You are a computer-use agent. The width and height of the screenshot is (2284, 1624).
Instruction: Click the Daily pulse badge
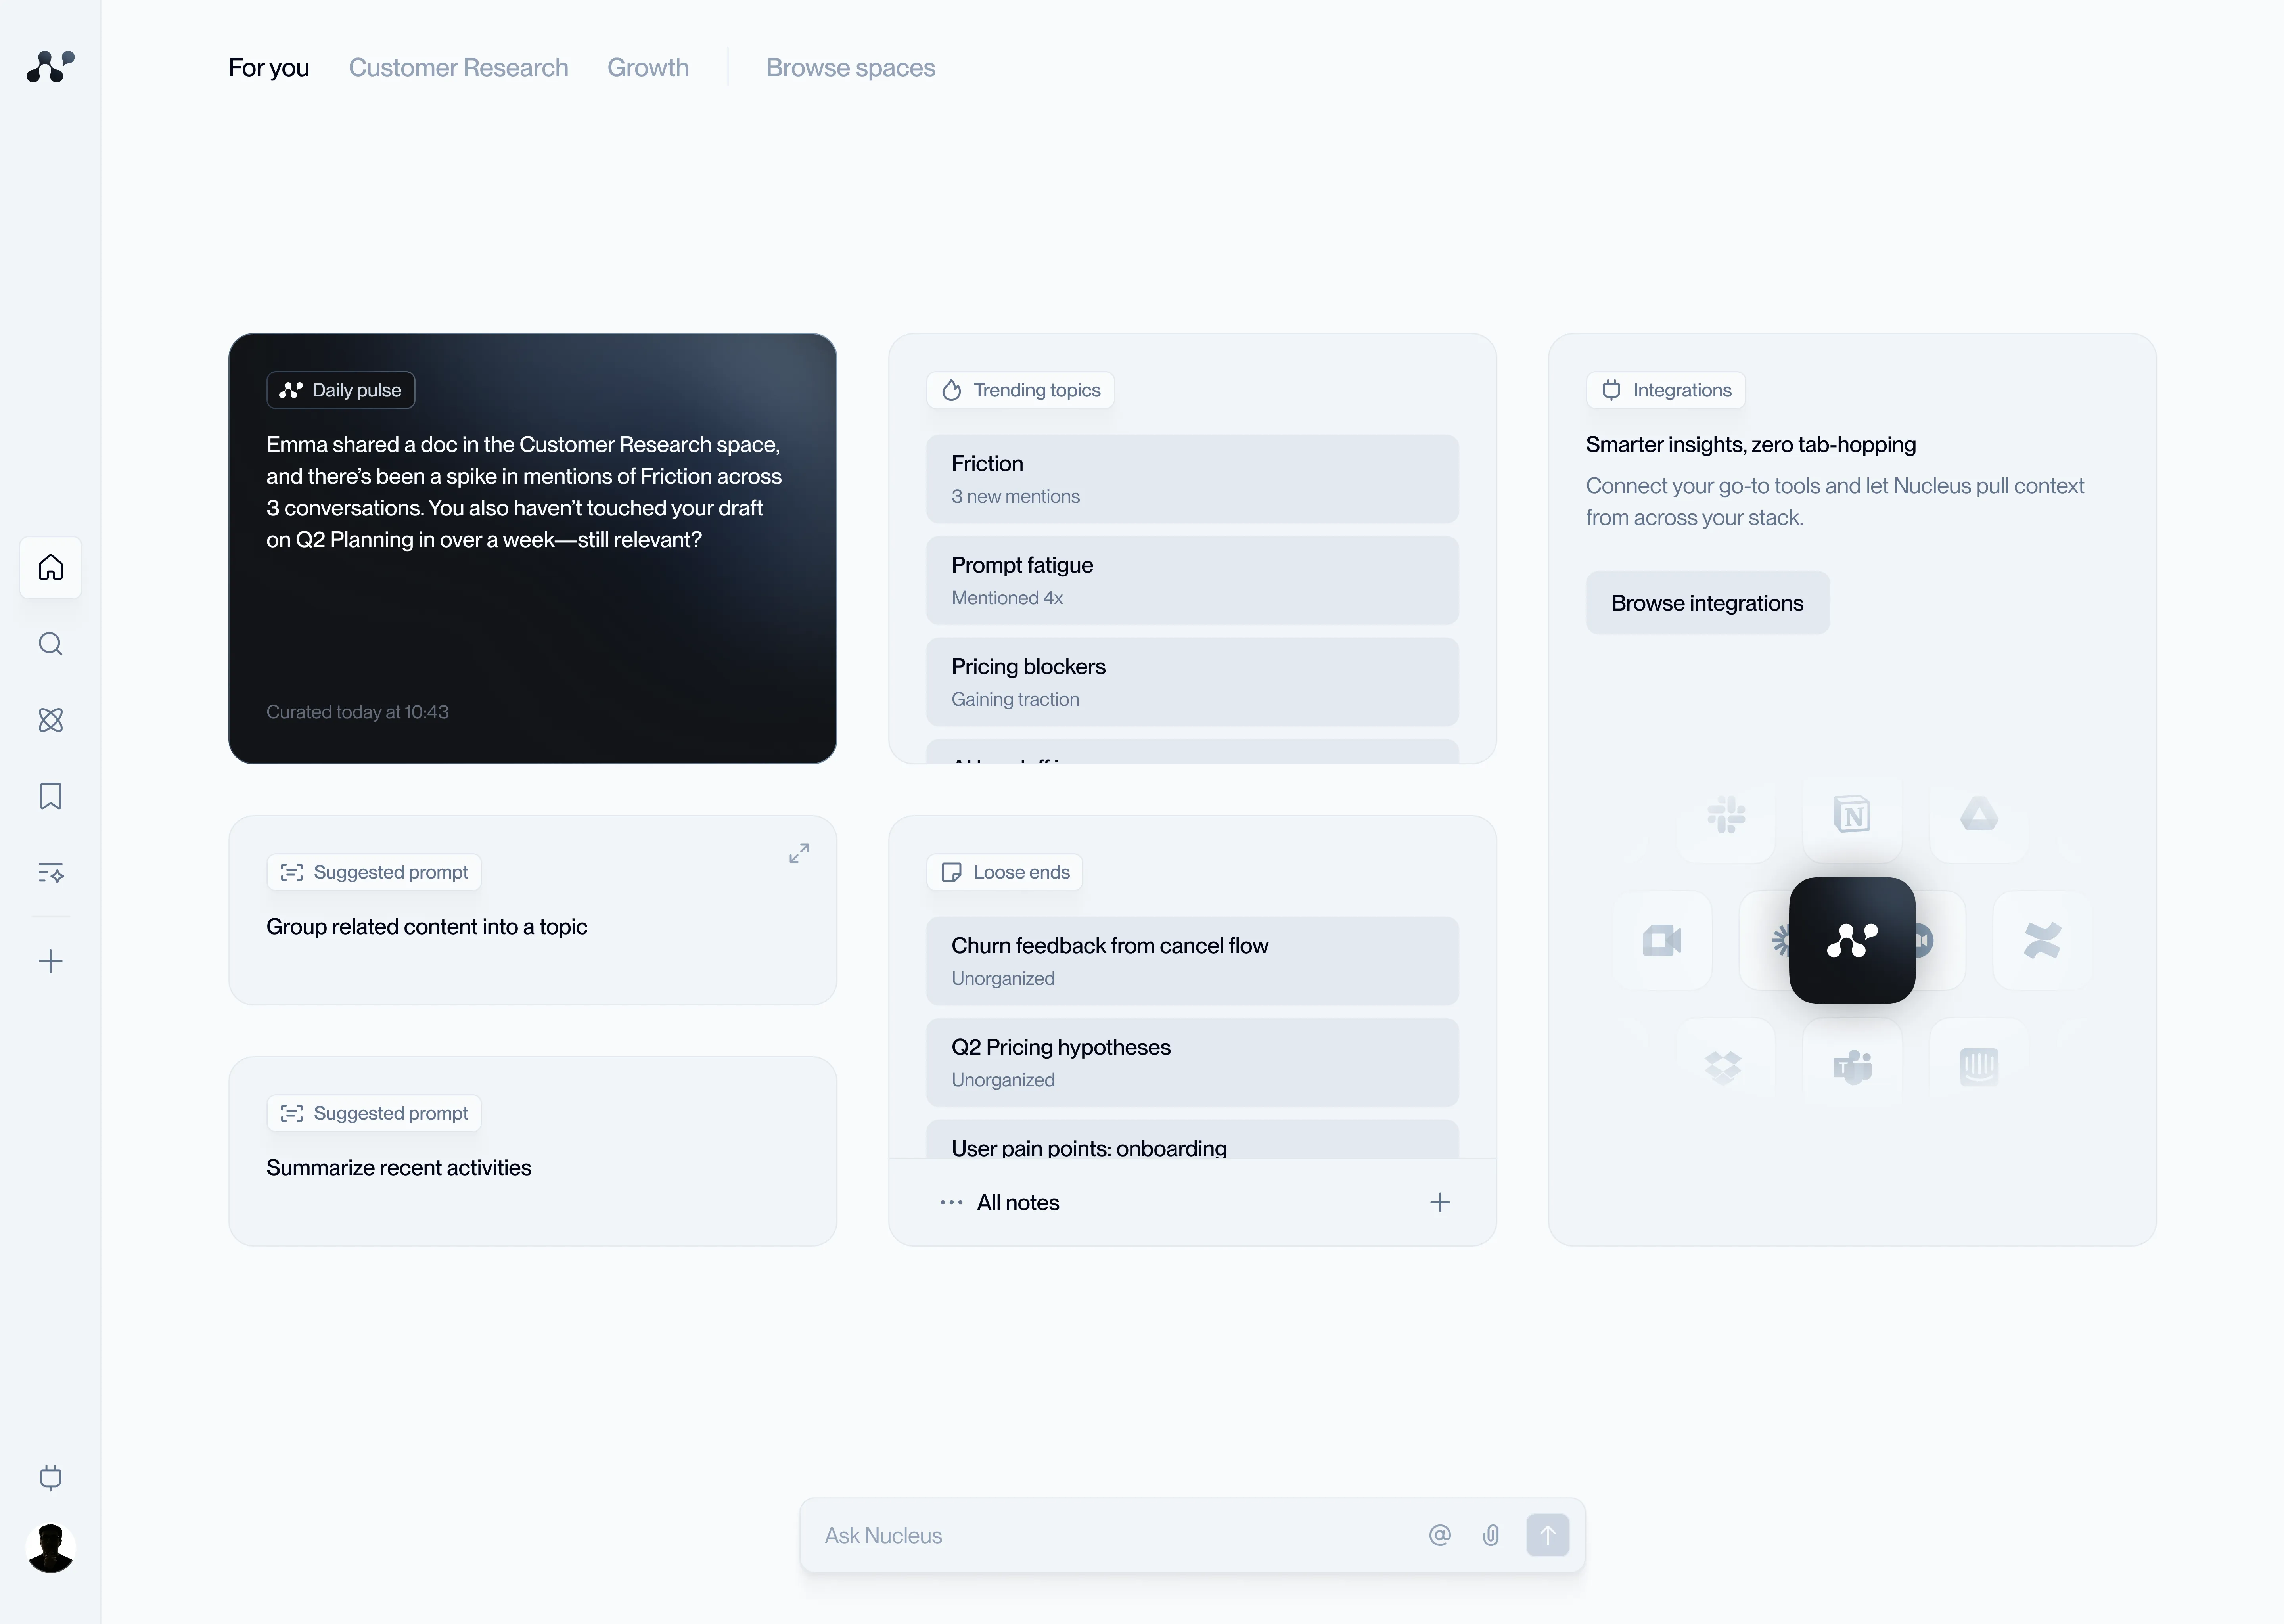point(341,390)
